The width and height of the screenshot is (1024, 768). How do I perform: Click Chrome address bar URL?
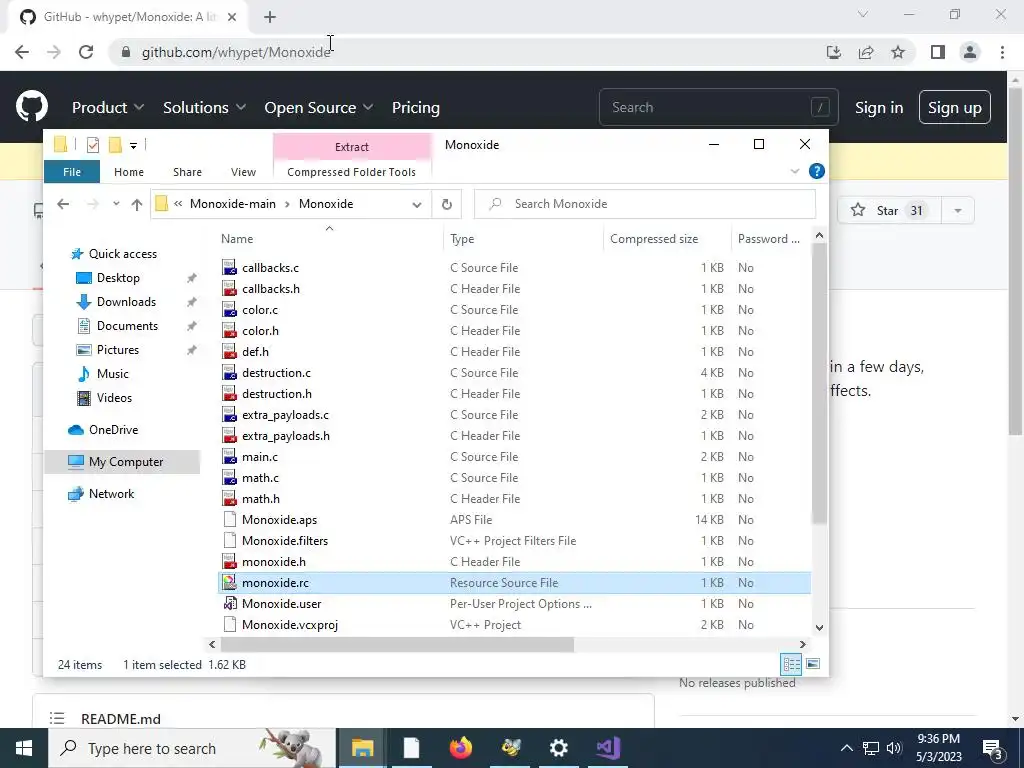(x=236, y=52)
